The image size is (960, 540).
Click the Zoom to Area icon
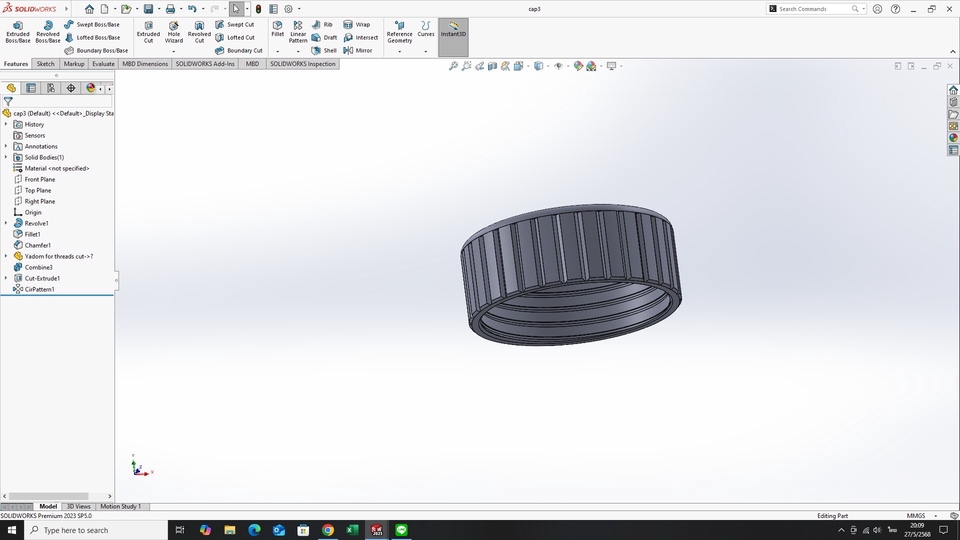467,66
